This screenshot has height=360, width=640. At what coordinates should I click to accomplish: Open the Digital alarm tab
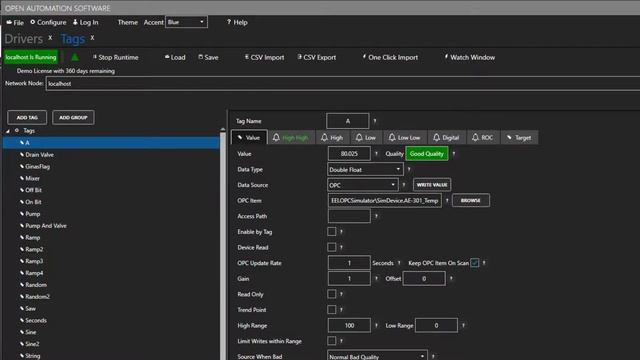(446, 138)
